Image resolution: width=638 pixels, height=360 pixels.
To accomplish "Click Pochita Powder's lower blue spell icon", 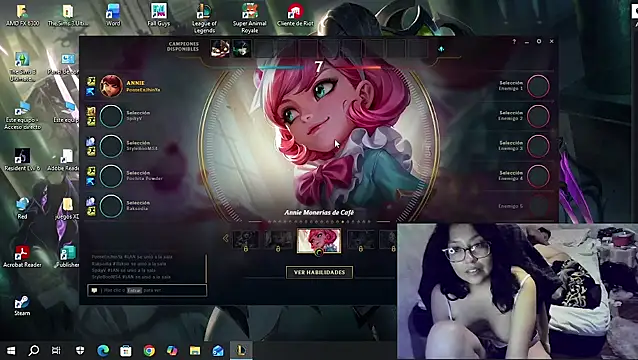I will [91, 181].
